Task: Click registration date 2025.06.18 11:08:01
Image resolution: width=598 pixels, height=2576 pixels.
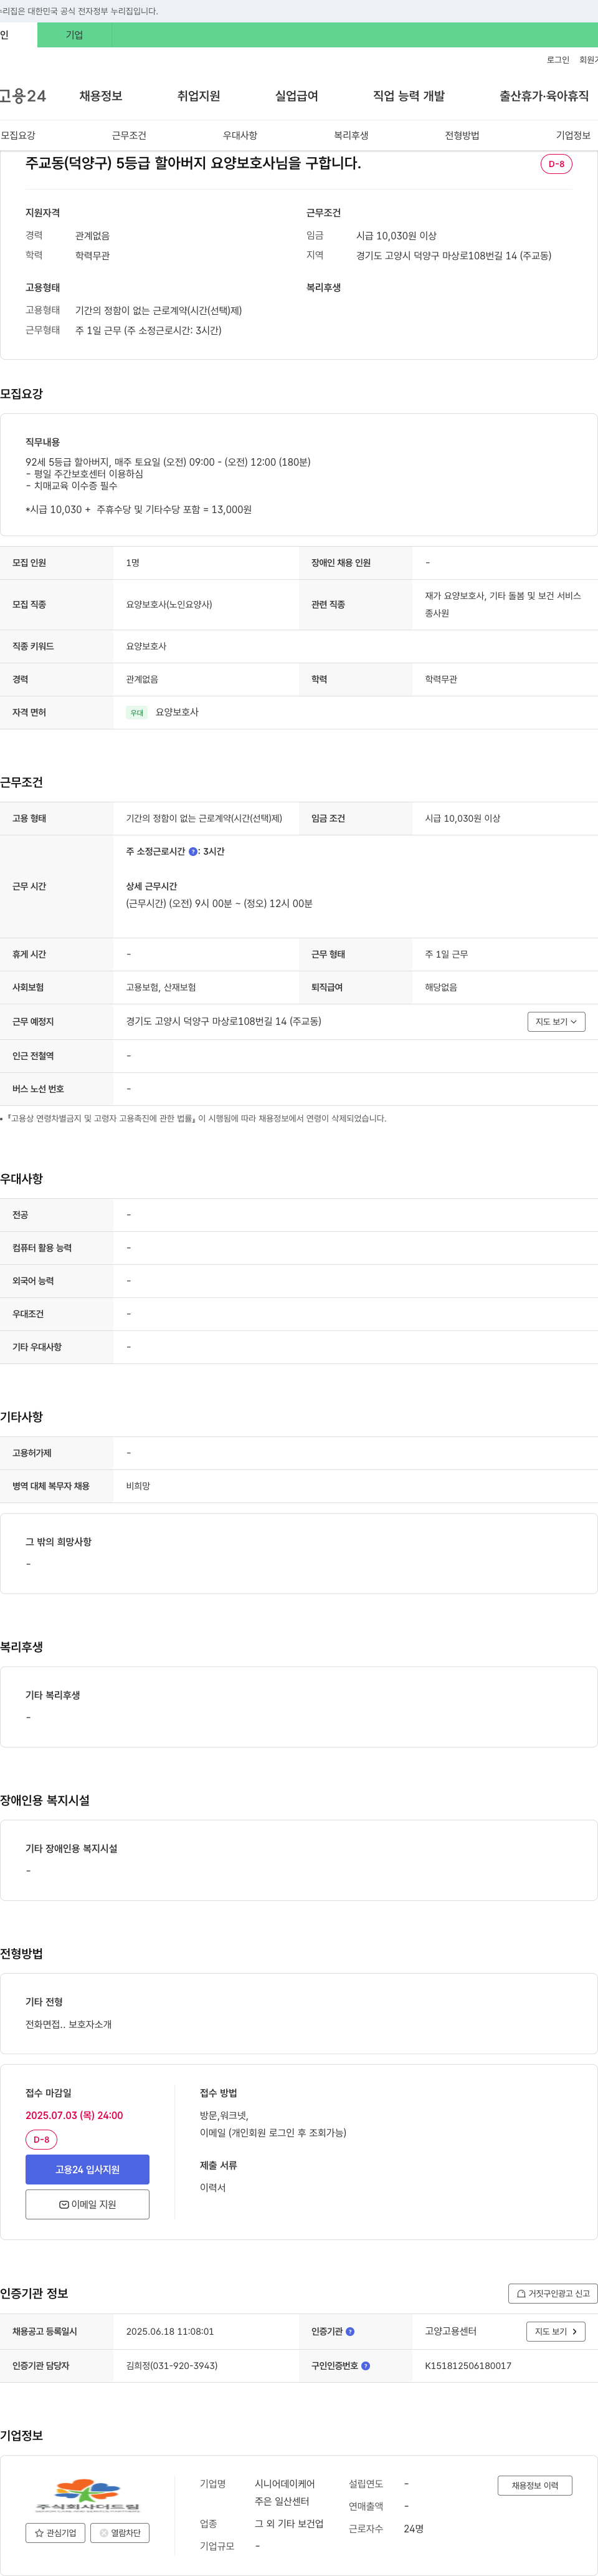Action: tap(170, 2331)
